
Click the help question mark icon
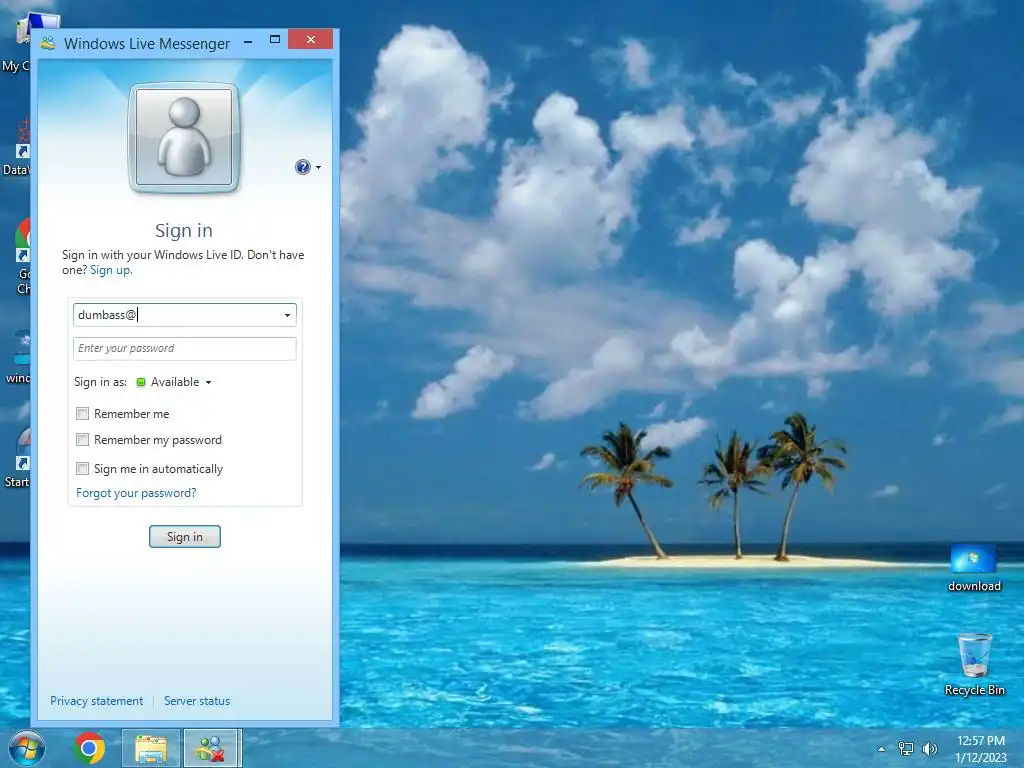coord(302,167)
